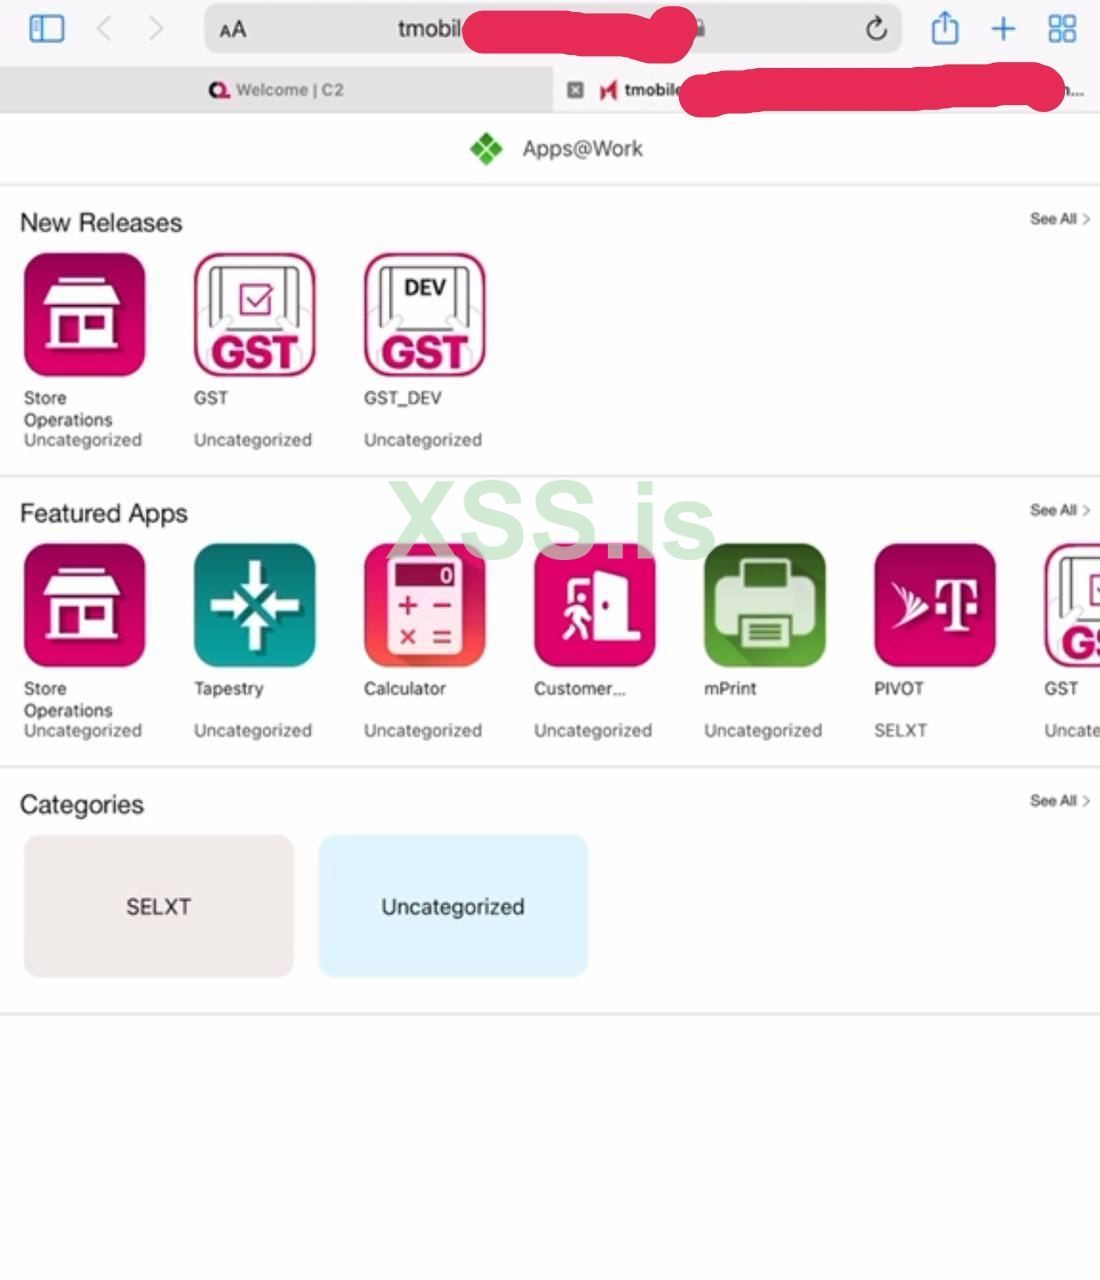Expand See All for Featured Apps
The image size is (1100, 1280).
pos(1059,510)
